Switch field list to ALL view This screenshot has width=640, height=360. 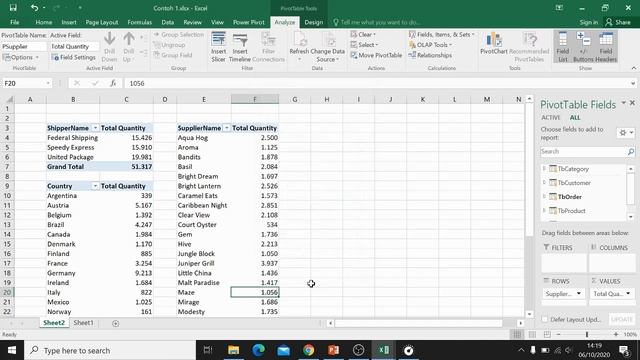click(x=575, y=118)
